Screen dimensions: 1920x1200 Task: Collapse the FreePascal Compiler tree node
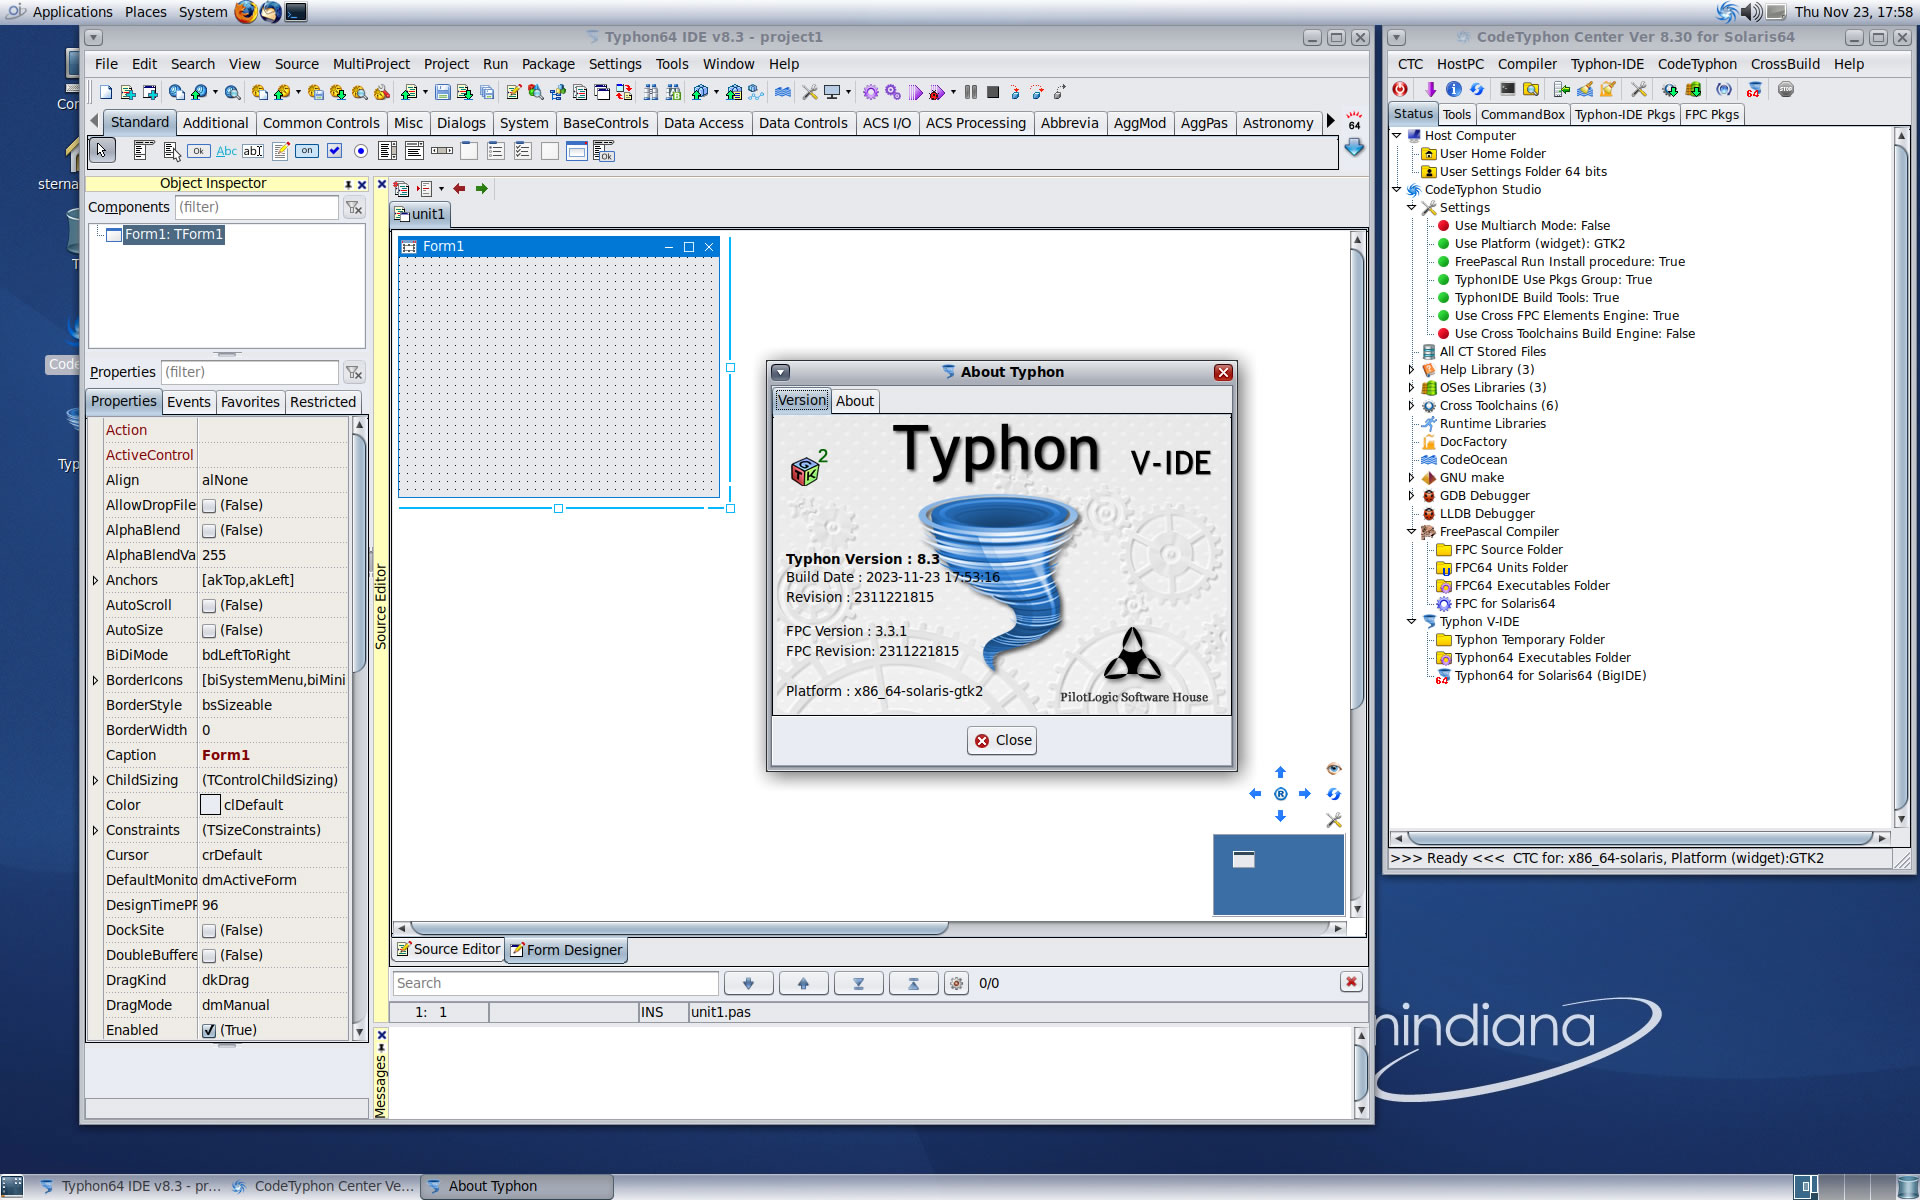(1411, 532)
